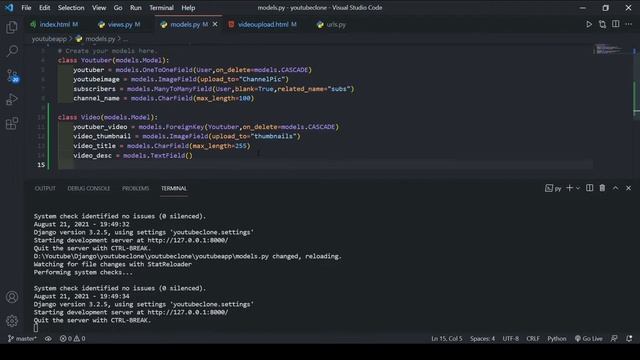Open the Explorer view in activity bar

pos(12,27)
